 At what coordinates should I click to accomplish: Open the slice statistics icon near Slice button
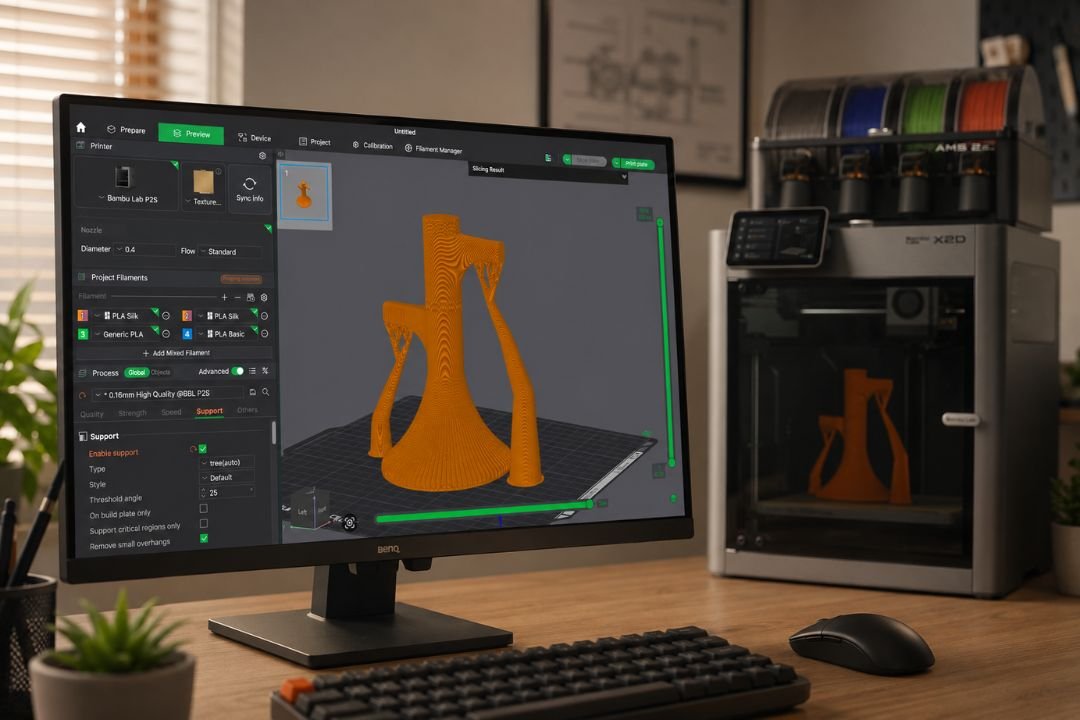(548, 158)
